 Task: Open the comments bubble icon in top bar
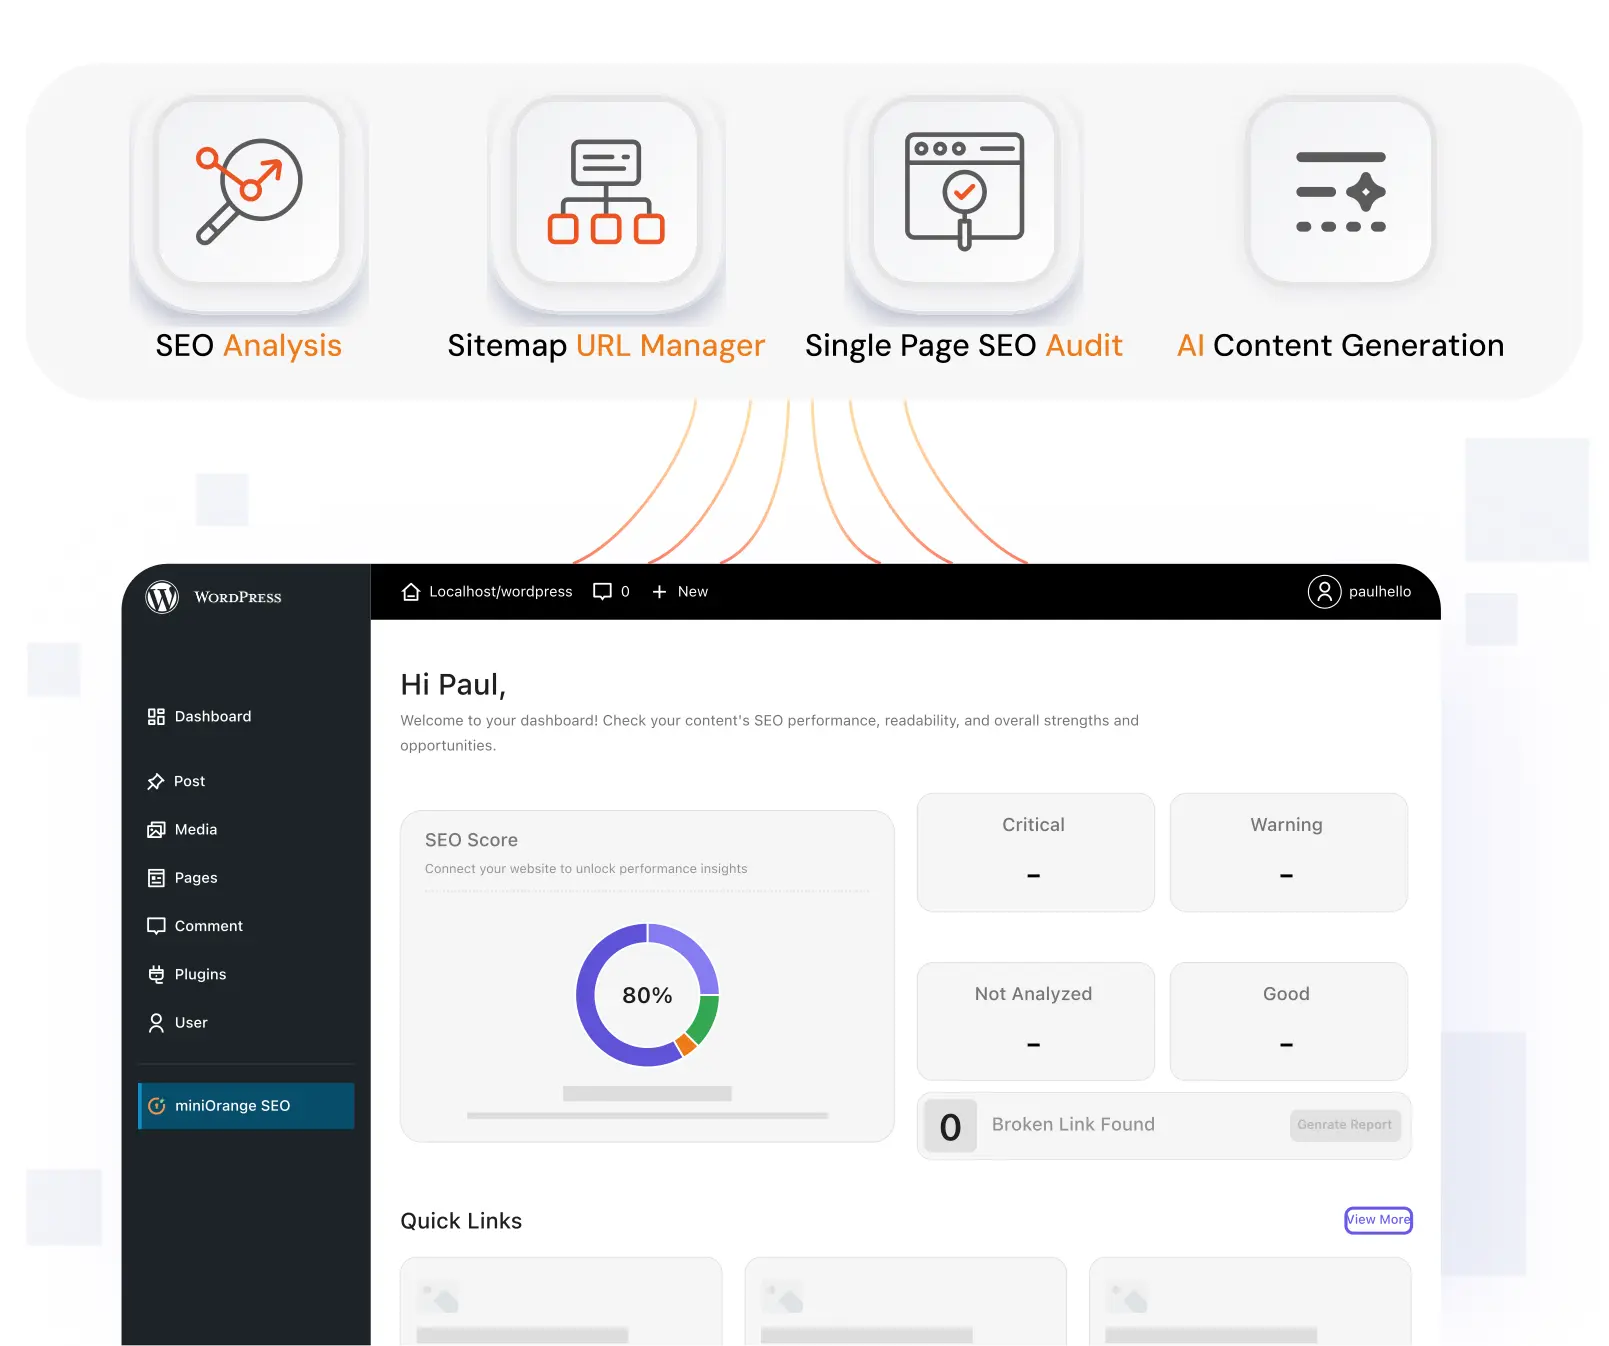pyautogui.click(x=602, y=592)
